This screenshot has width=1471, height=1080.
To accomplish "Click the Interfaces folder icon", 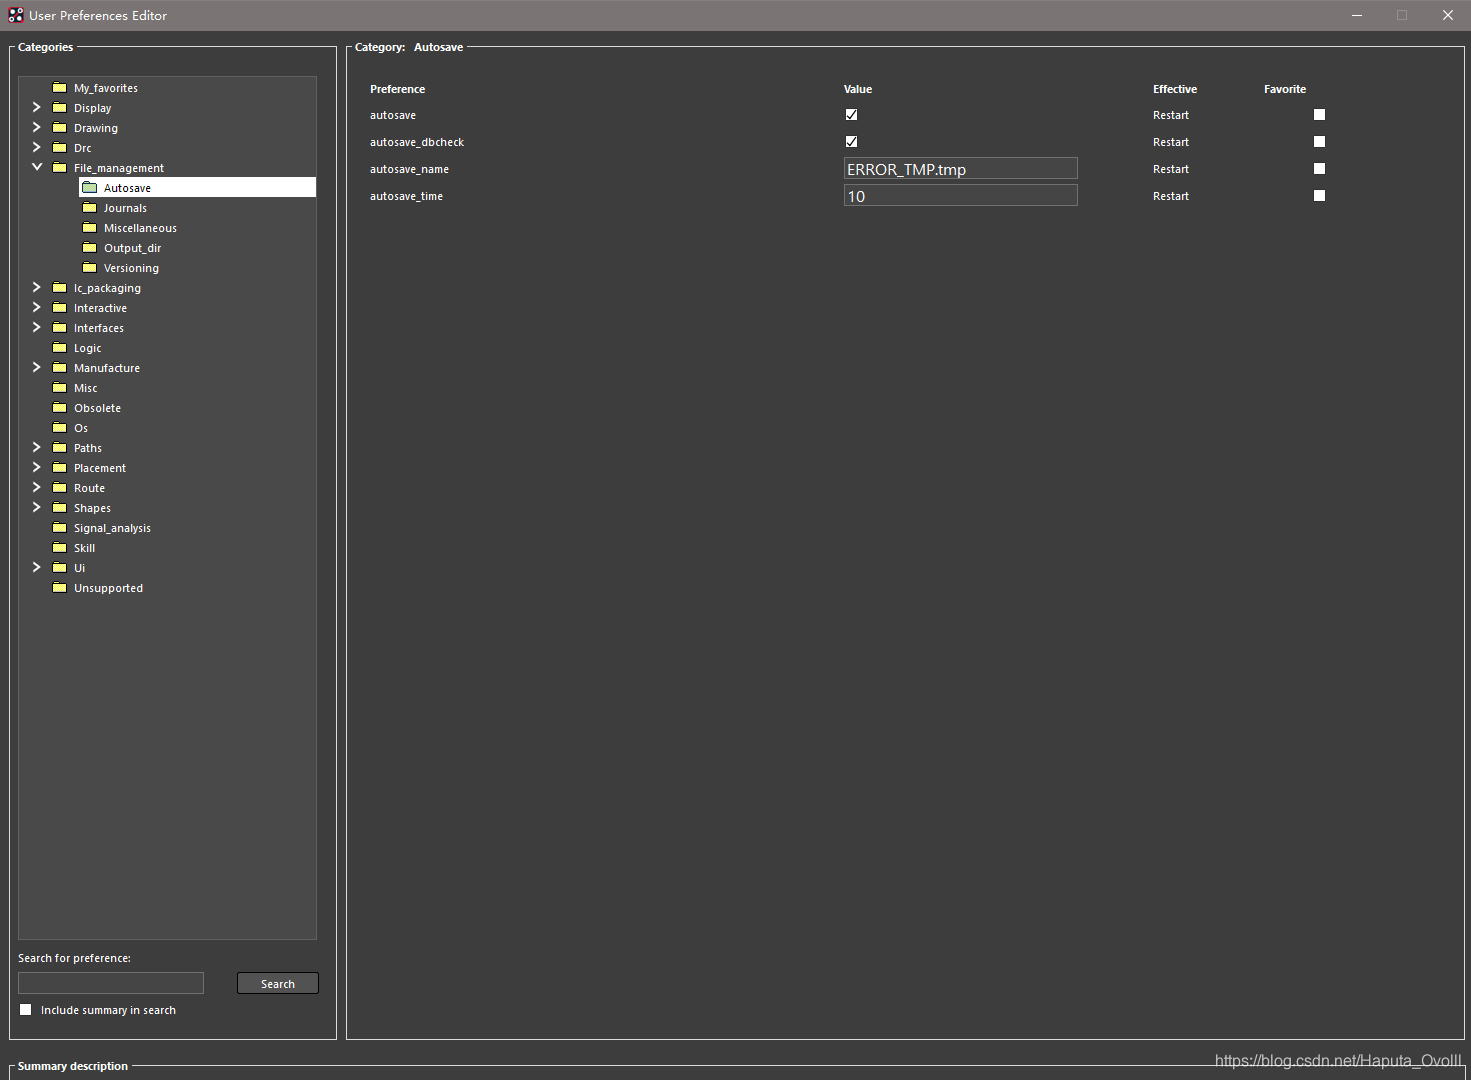I will (59, 328).
